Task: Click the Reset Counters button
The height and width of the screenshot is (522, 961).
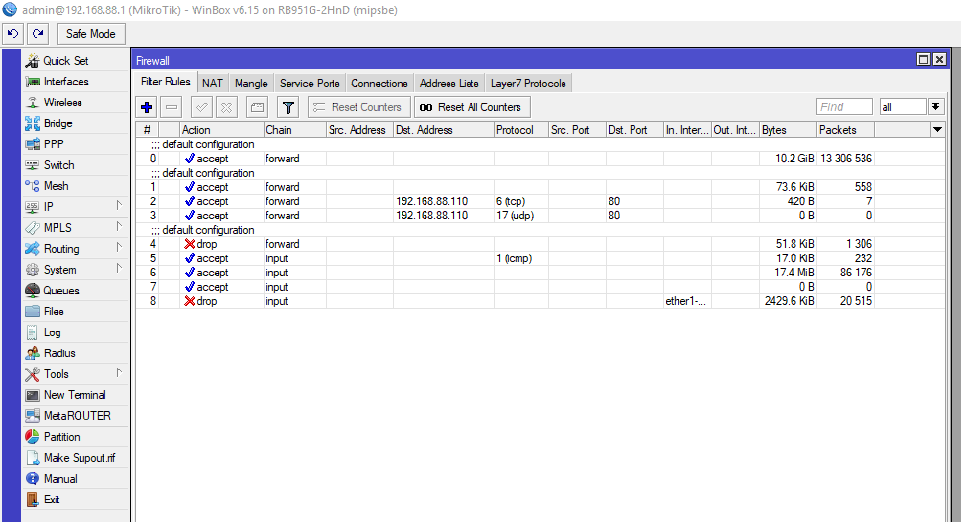Action: 359,107
